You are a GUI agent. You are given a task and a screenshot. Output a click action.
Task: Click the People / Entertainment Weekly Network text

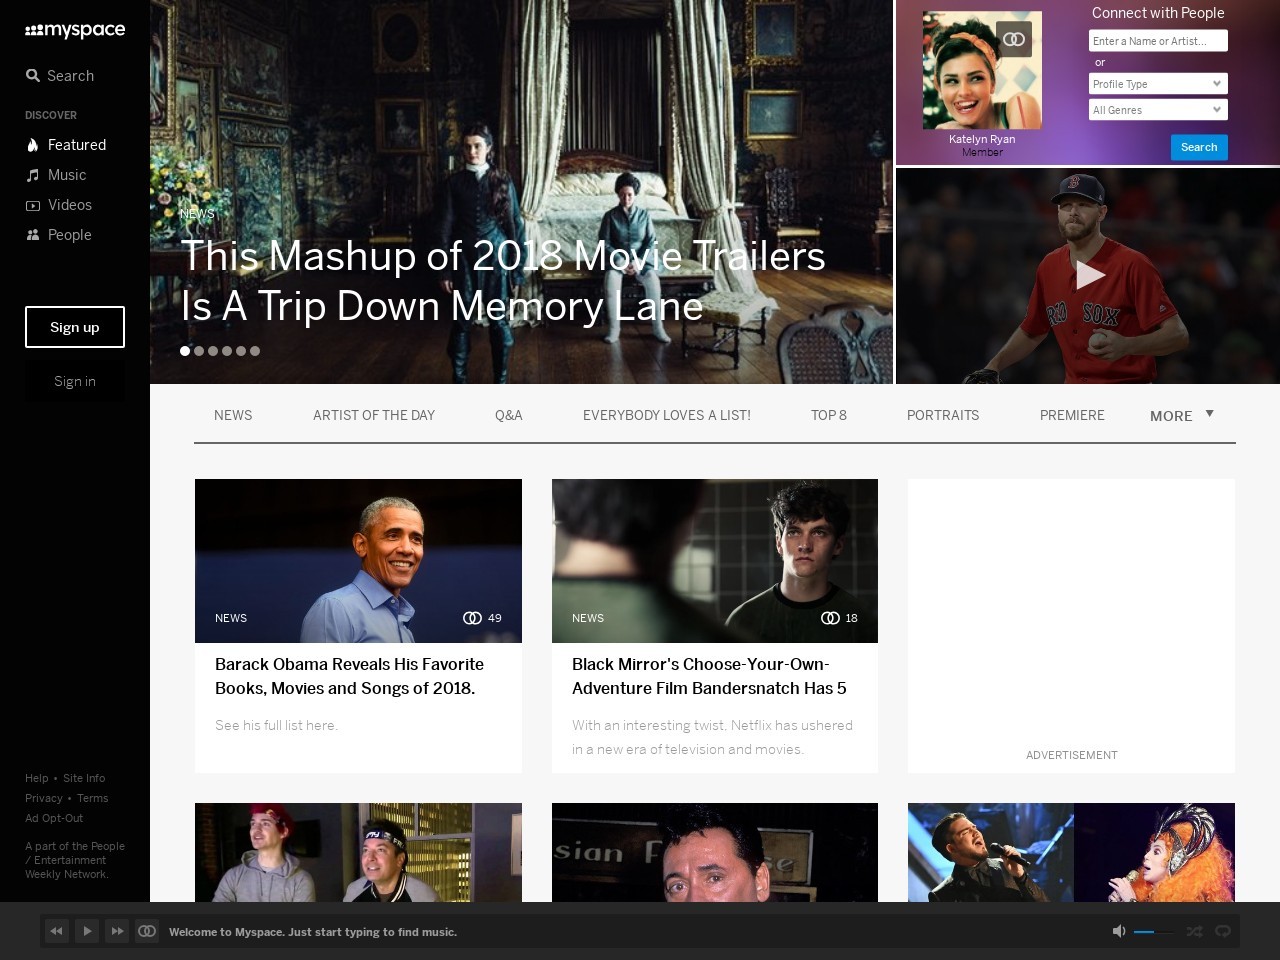pyautogui.click(x=75, y=860)
